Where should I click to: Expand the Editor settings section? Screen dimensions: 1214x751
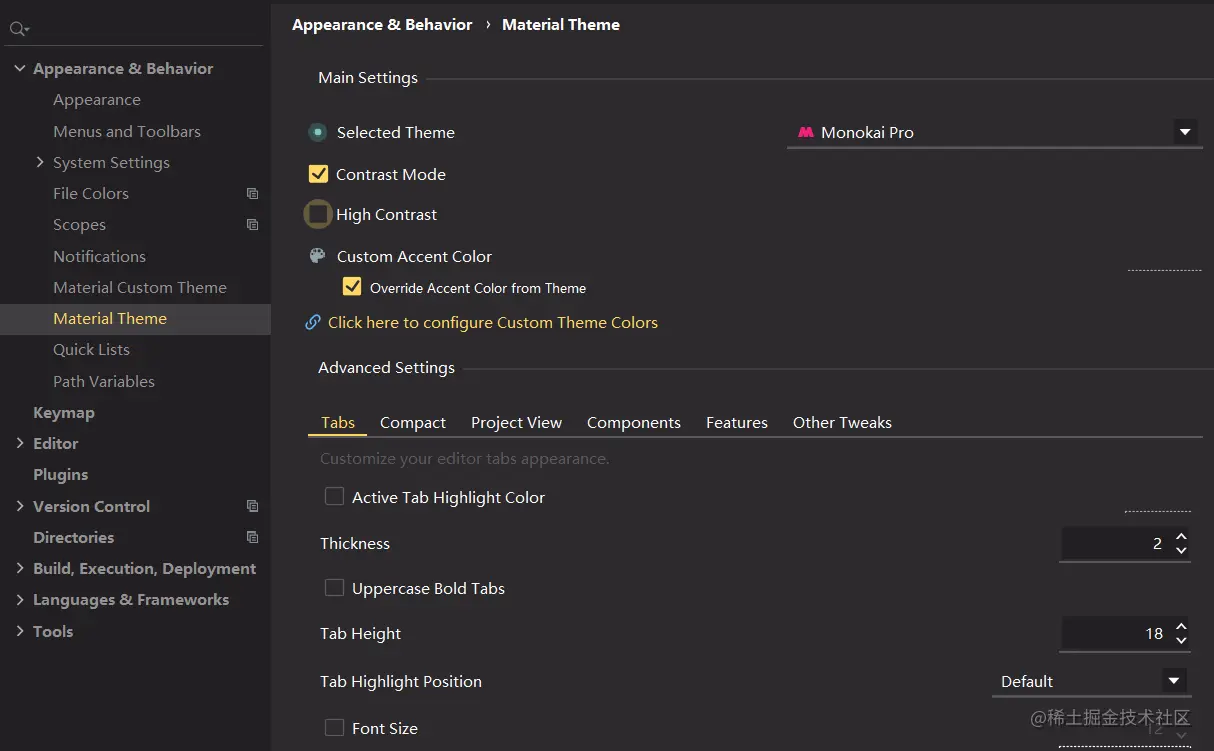(20, 443)
